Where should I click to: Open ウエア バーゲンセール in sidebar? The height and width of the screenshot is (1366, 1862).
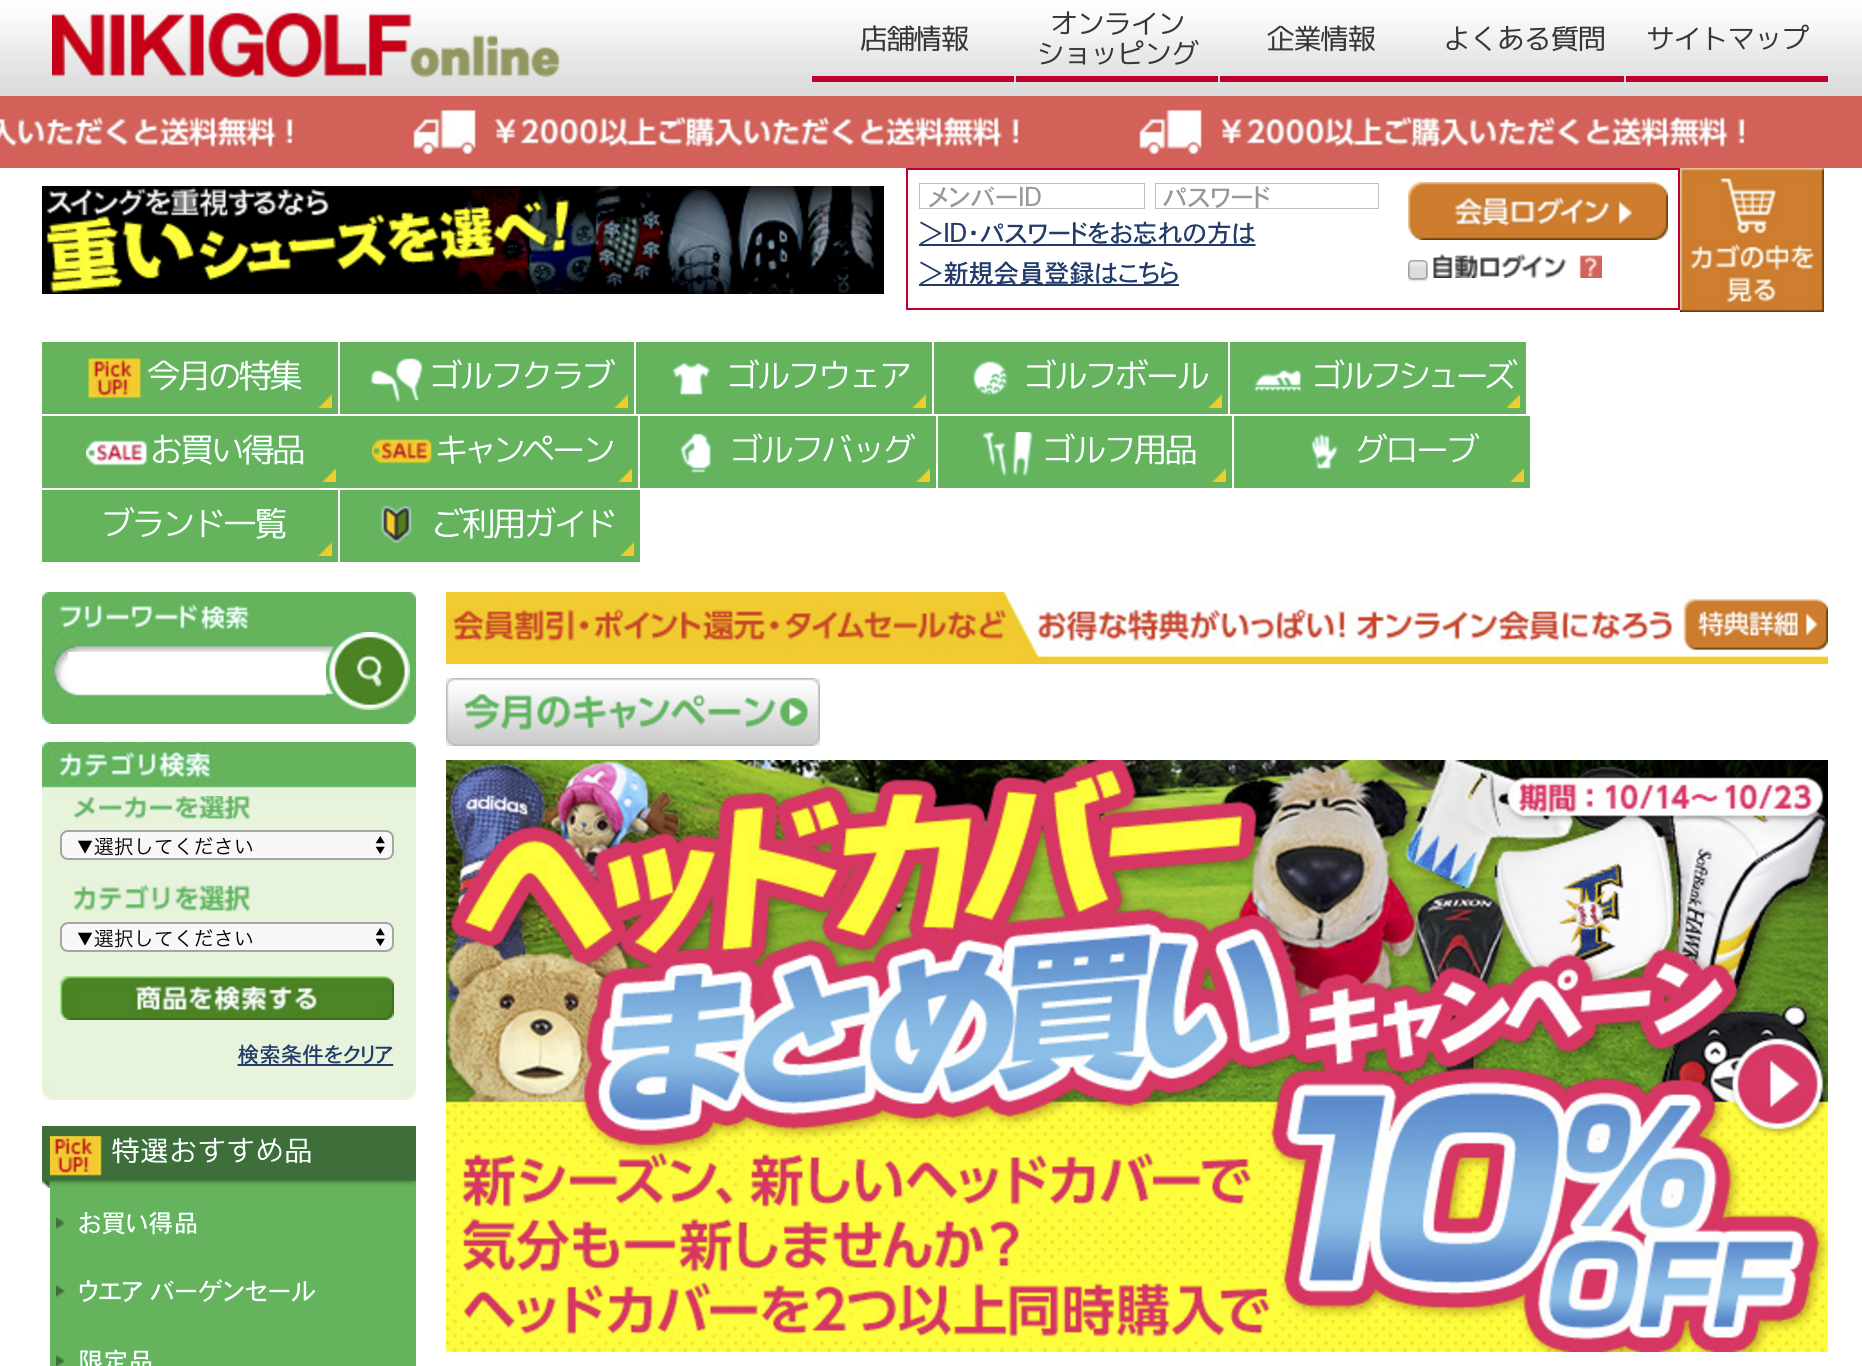197,1291
